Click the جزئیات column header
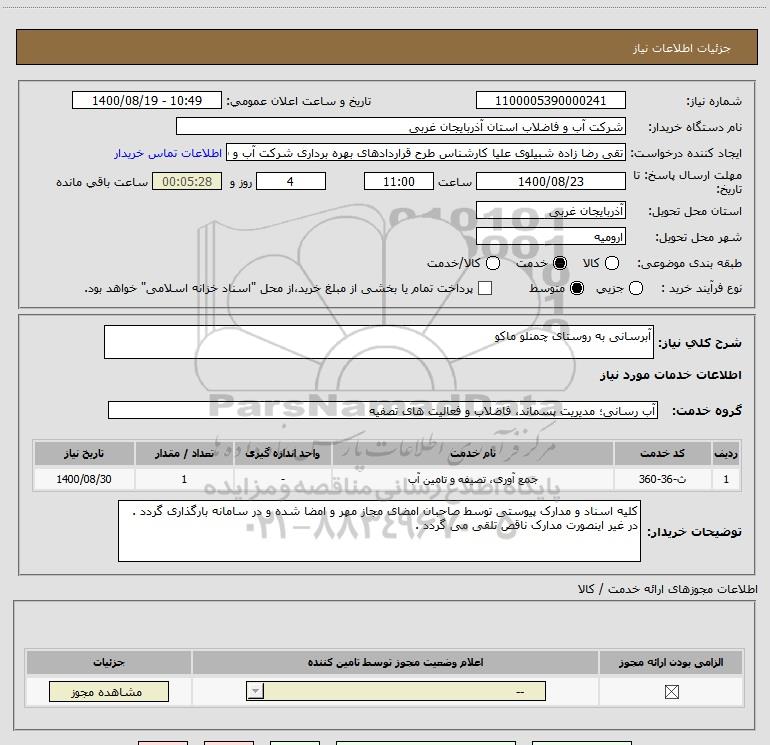The image size is (770, 745). [x=109, y=662]
